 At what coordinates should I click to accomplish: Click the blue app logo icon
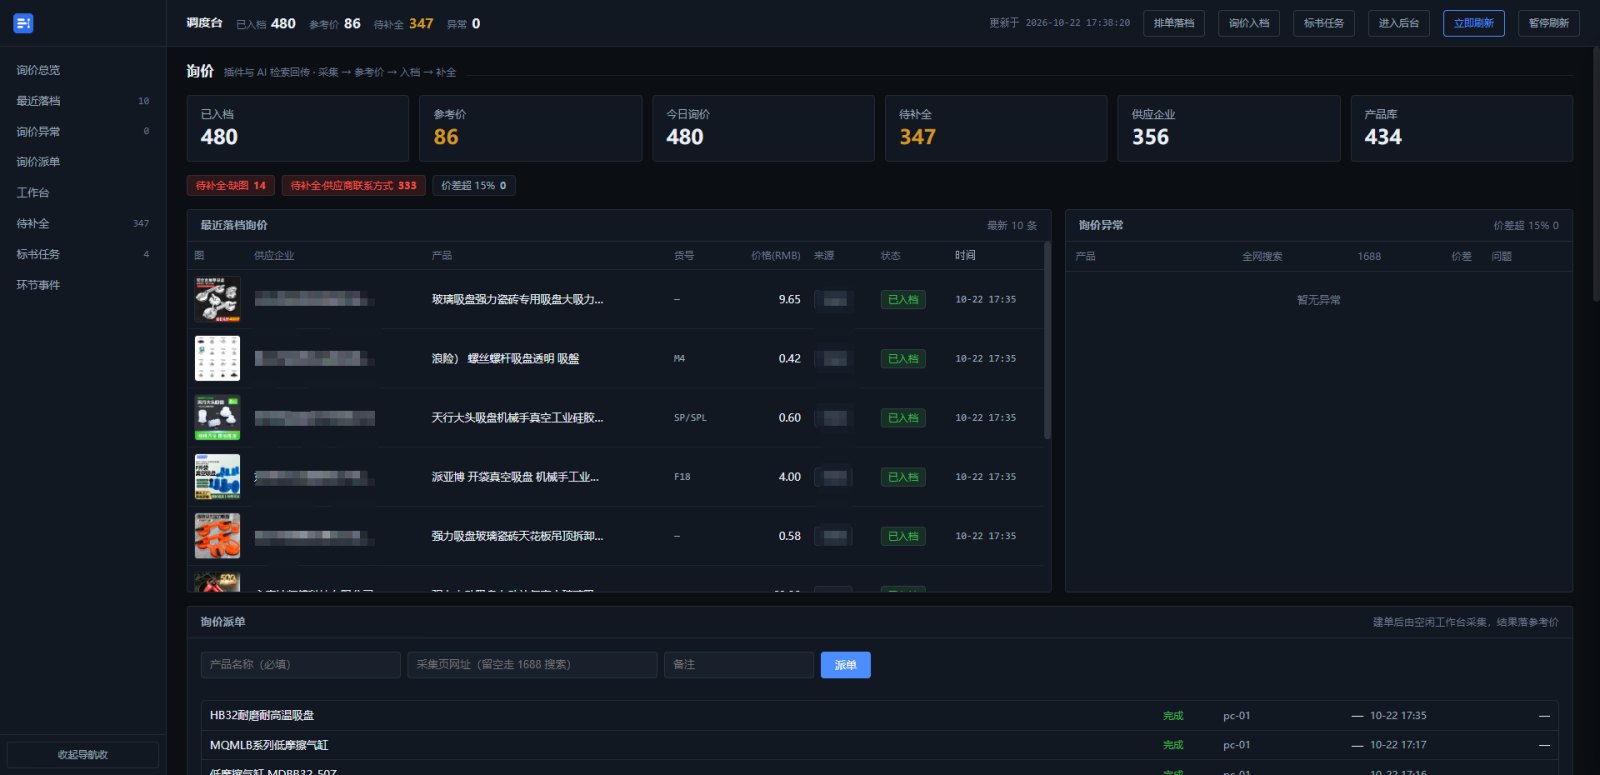click(x=23, y=23)
